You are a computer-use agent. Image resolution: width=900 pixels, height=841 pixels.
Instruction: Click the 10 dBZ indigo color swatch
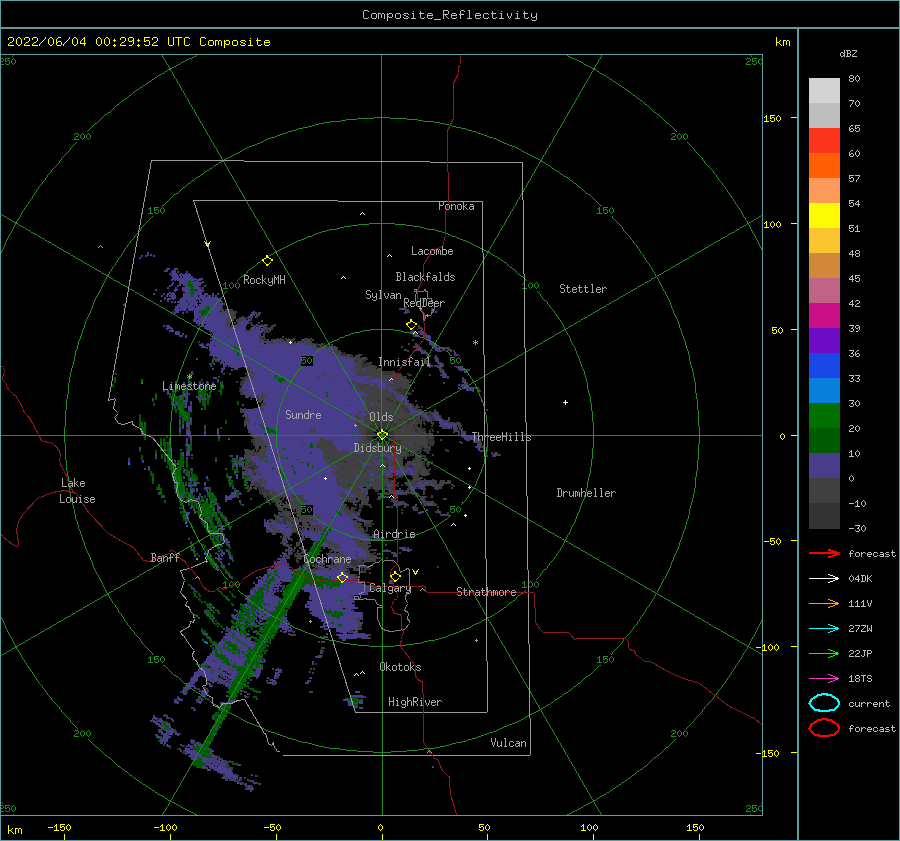[x=824, y=466]
